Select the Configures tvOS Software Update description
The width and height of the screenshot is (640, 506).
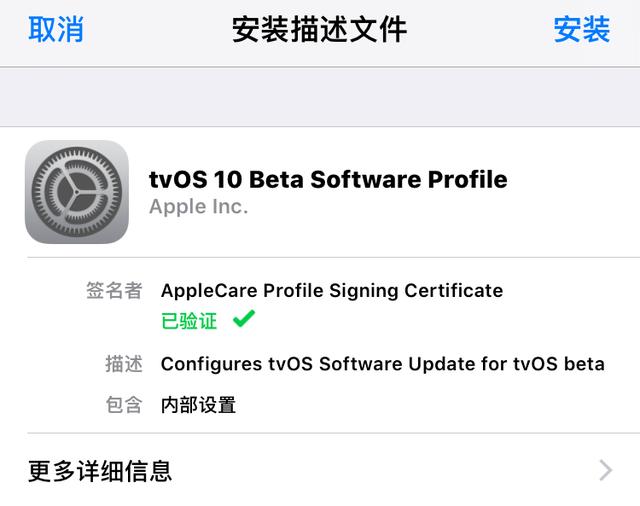pyautogui.click(x=382, y=364)
